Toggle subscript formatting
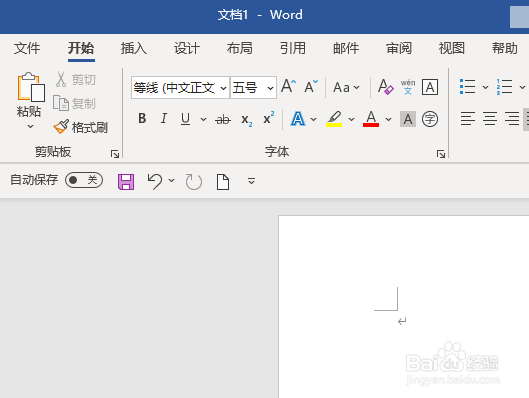529x398 pixels. 247,119
